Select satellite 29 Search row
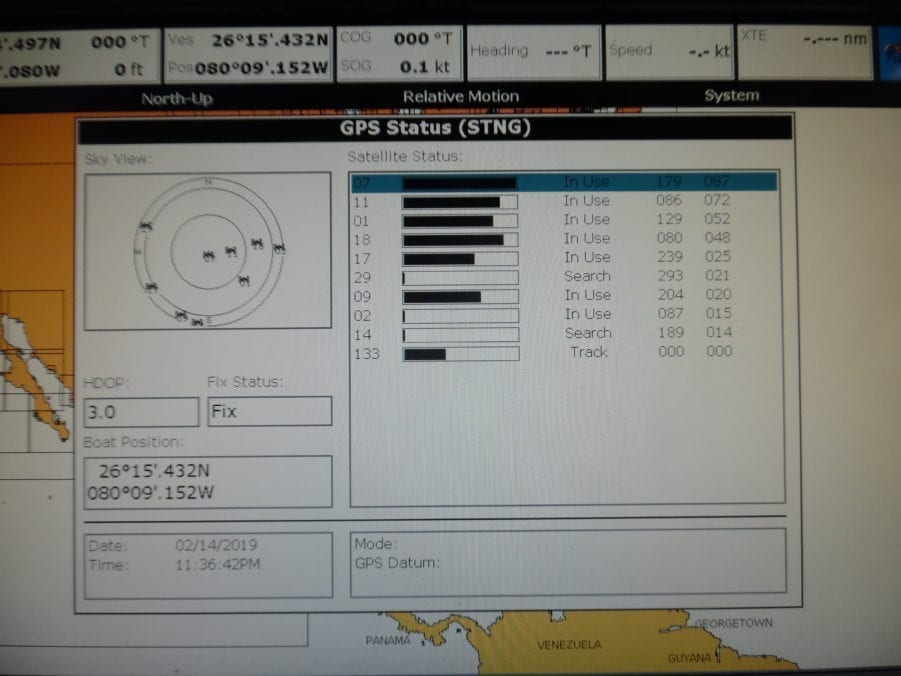 coord(564,276)
